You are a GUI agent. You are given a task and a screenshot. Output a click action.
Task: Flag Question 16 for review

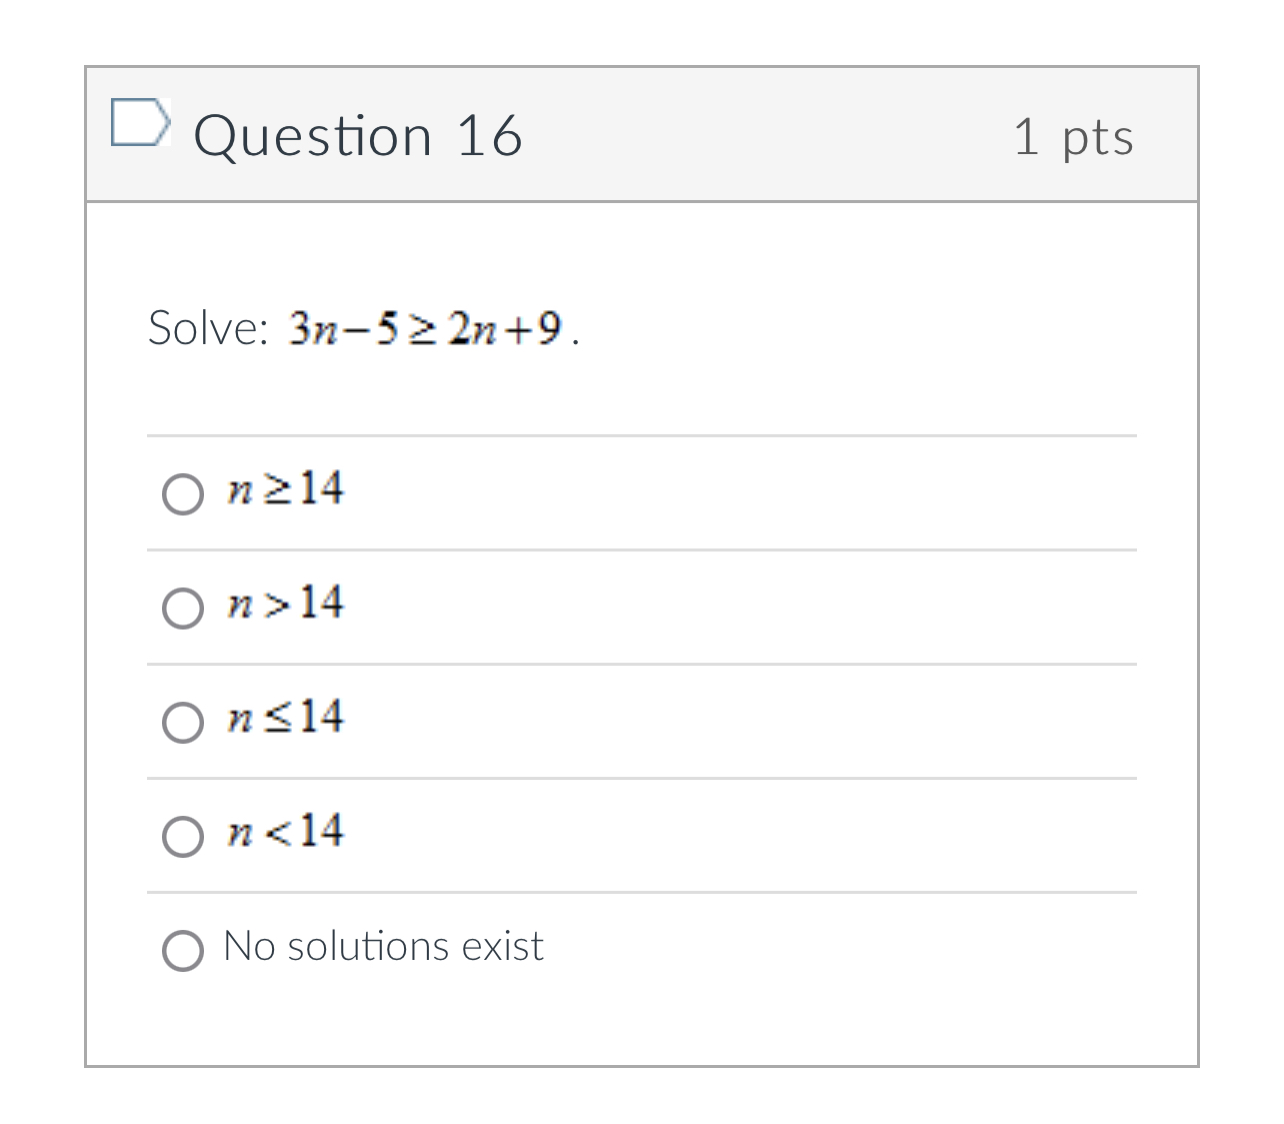pyautogui.click(x=138, y=123)
